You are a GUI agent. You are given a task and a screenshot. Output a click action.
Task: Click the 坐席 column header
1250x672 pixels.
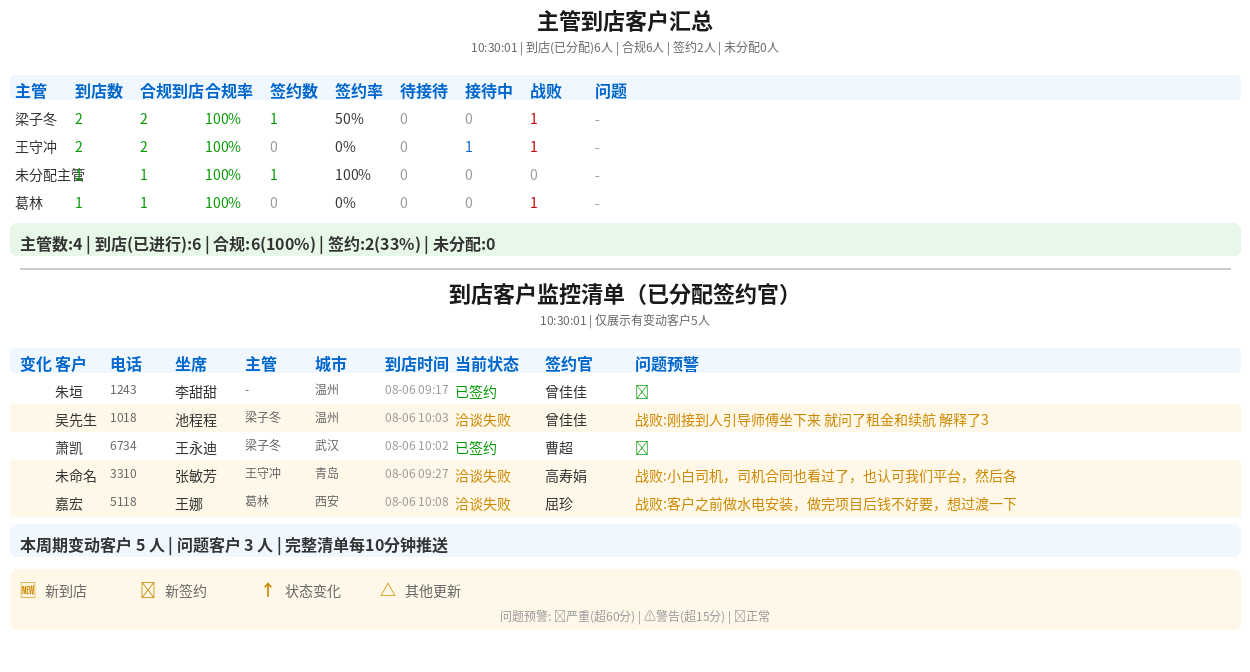coord(191,364)
